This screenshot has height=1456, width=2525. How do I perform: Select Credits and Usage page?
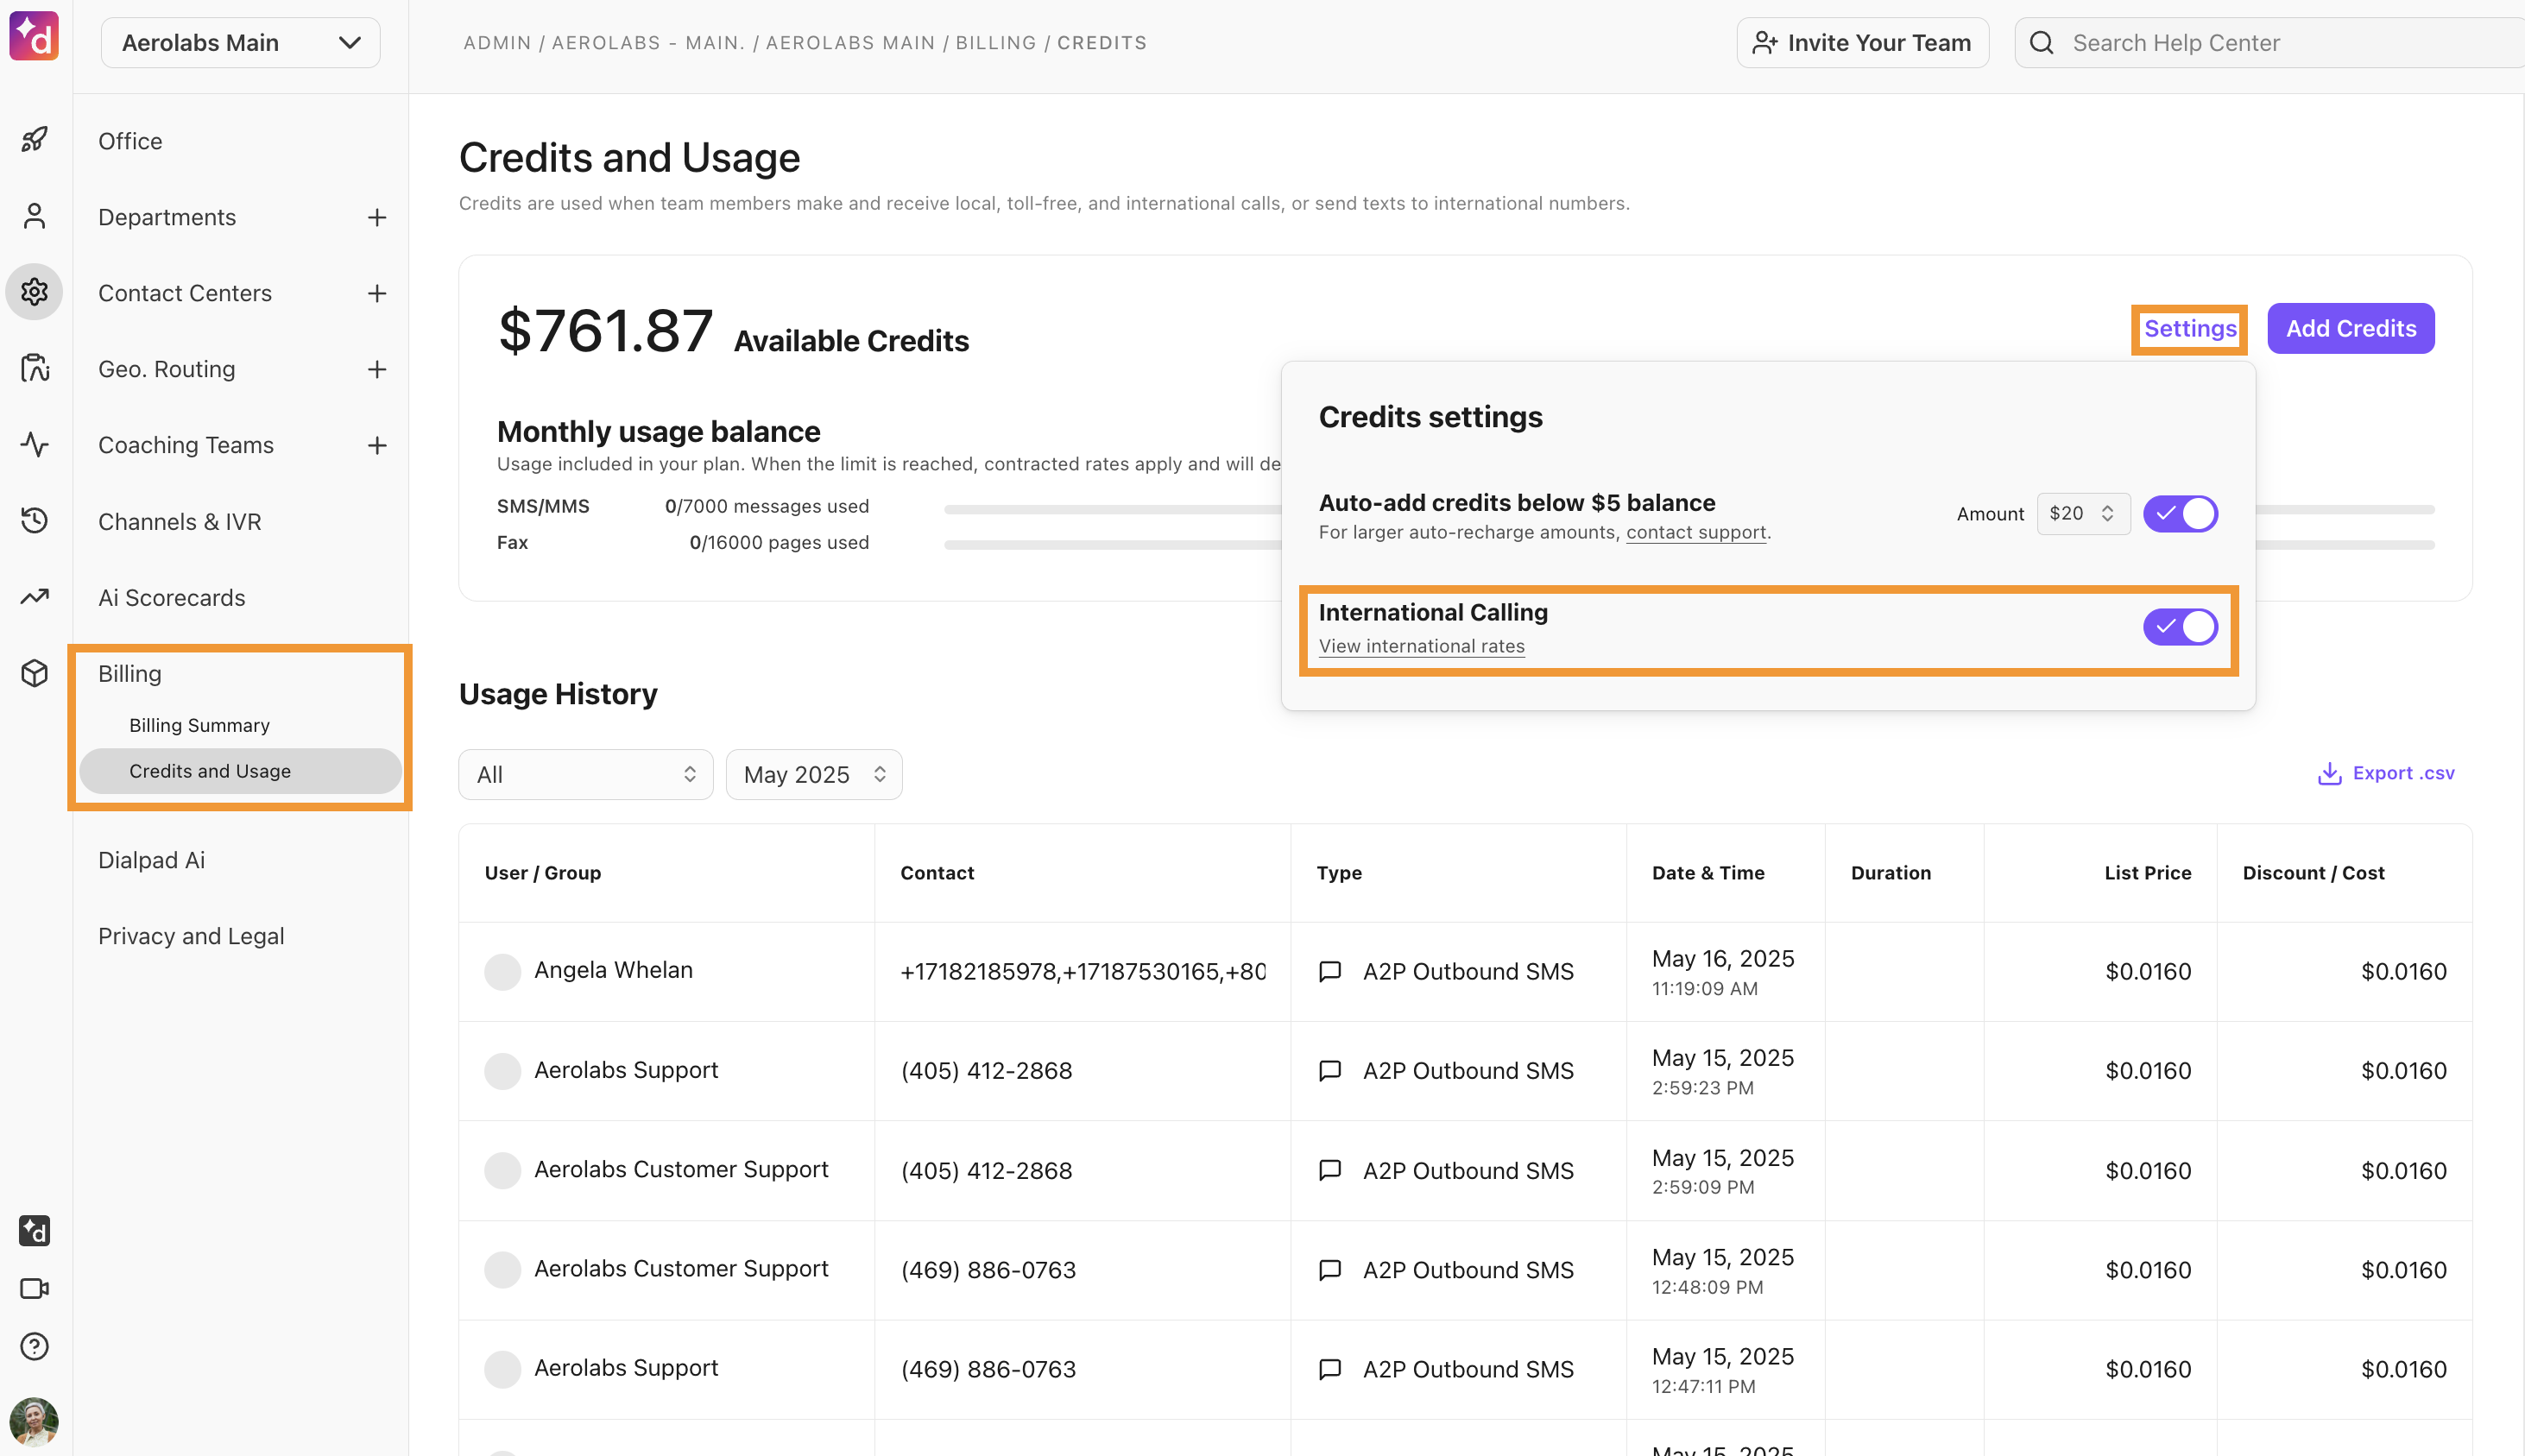coord(240,771)
